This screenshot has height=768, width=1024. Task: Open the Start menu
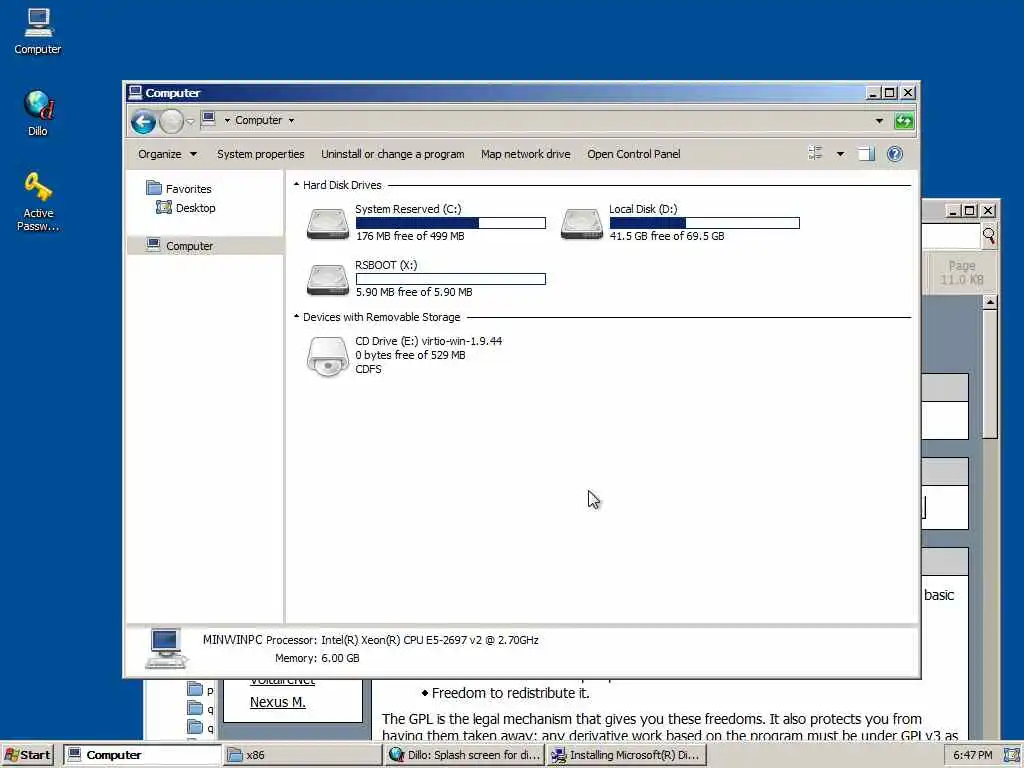tap(27, 755)
